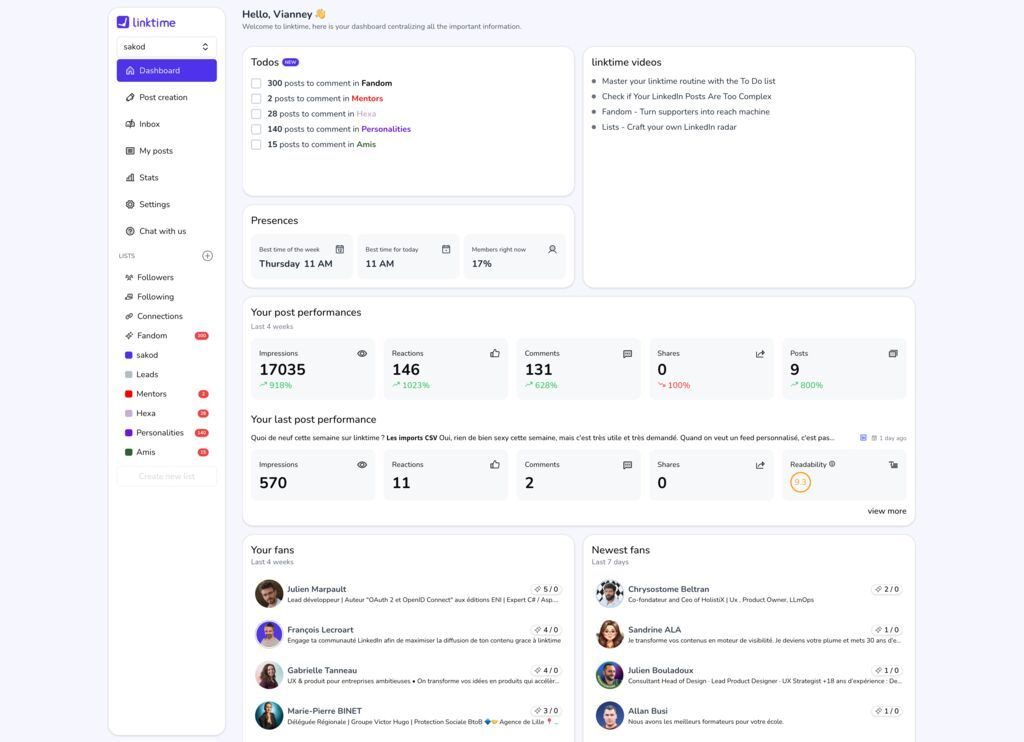
Task: Select the purple sakod list swatch
Action: [129, 355]
